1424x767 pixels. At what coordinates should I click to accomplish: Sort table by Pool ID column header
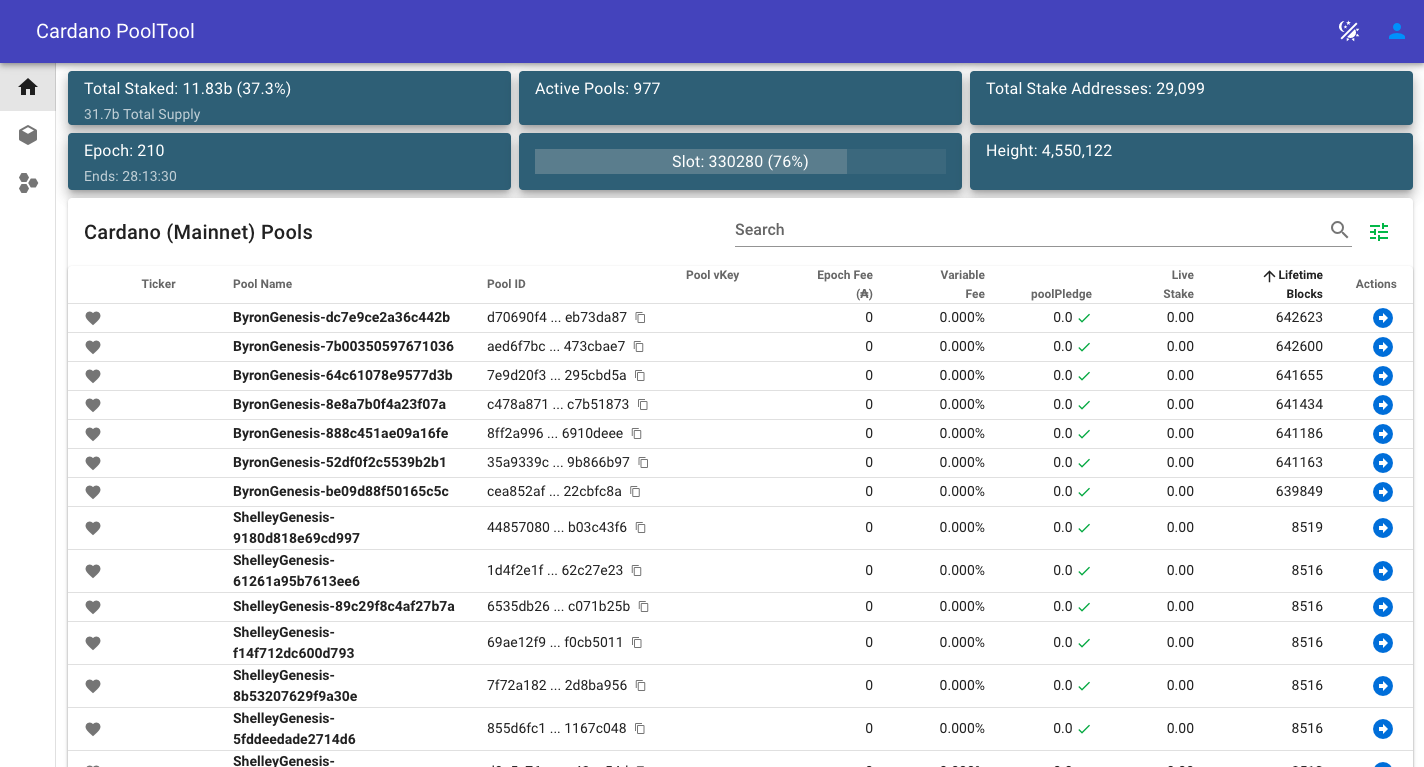[x=506, y=284]
